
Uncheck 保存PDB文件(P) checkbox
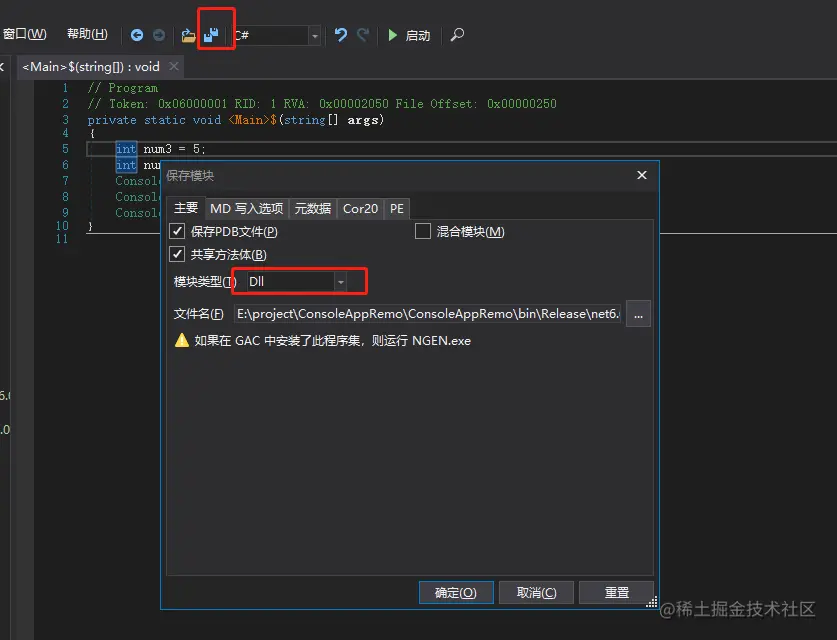(x=177, y=231)
